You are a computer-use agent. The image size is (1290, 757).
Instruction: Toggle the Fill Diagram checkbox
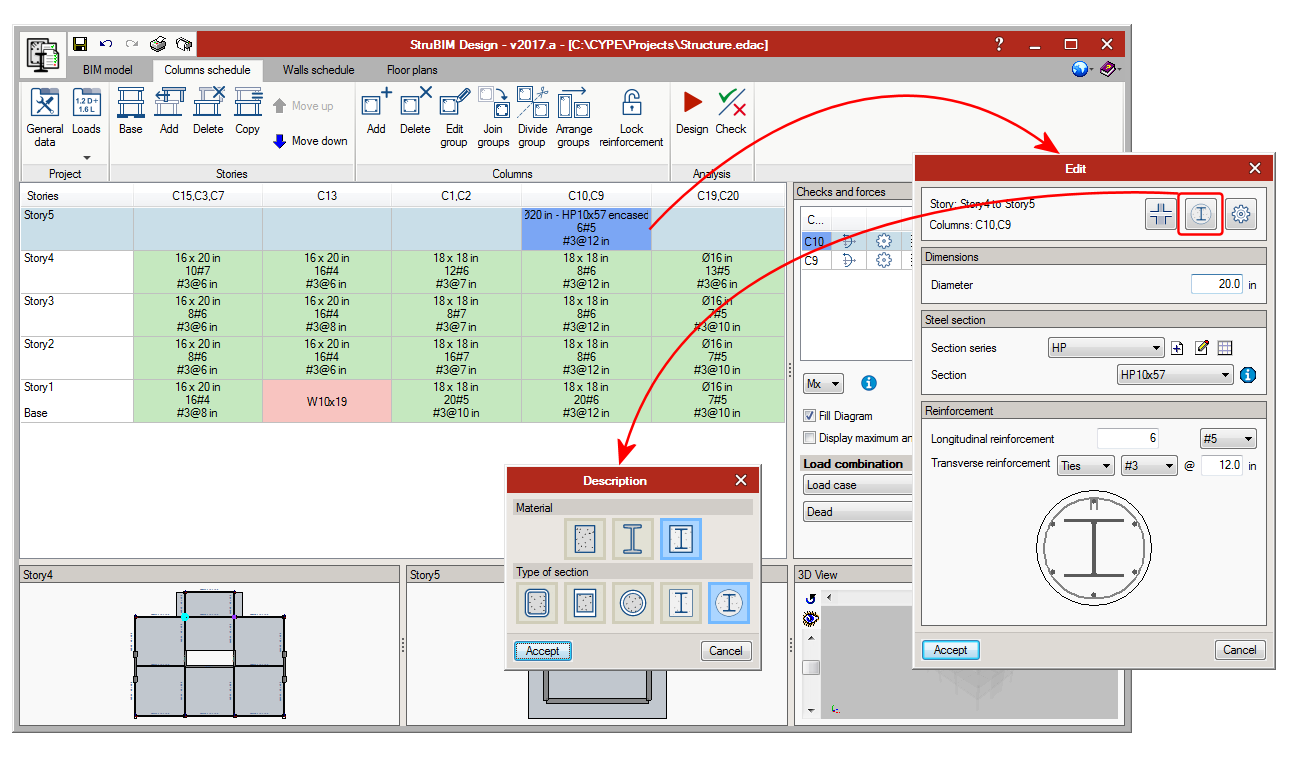click(x=811, y=416)
